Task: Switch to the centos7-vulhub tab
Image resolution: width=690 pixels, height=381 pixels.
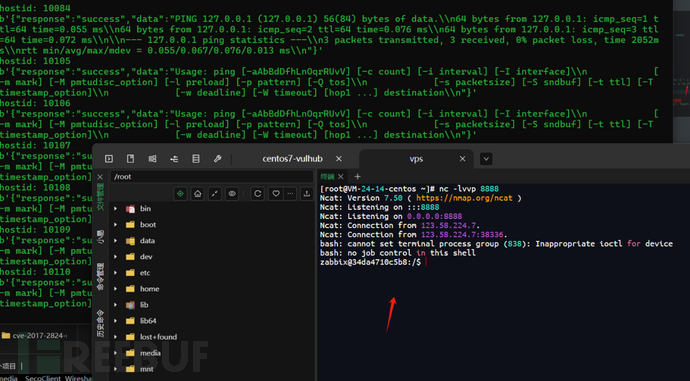Action: 293,159
